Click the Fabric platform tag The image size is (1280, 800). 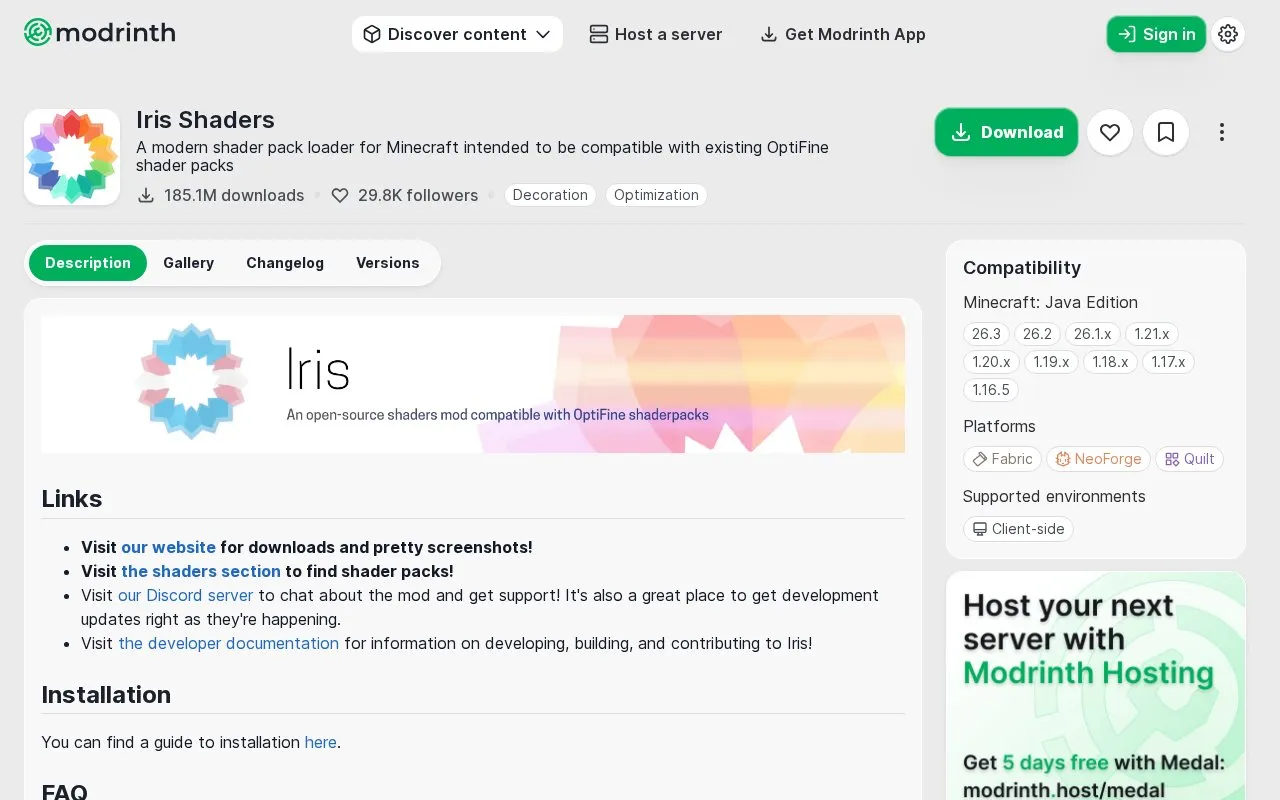coord(1003,459)
